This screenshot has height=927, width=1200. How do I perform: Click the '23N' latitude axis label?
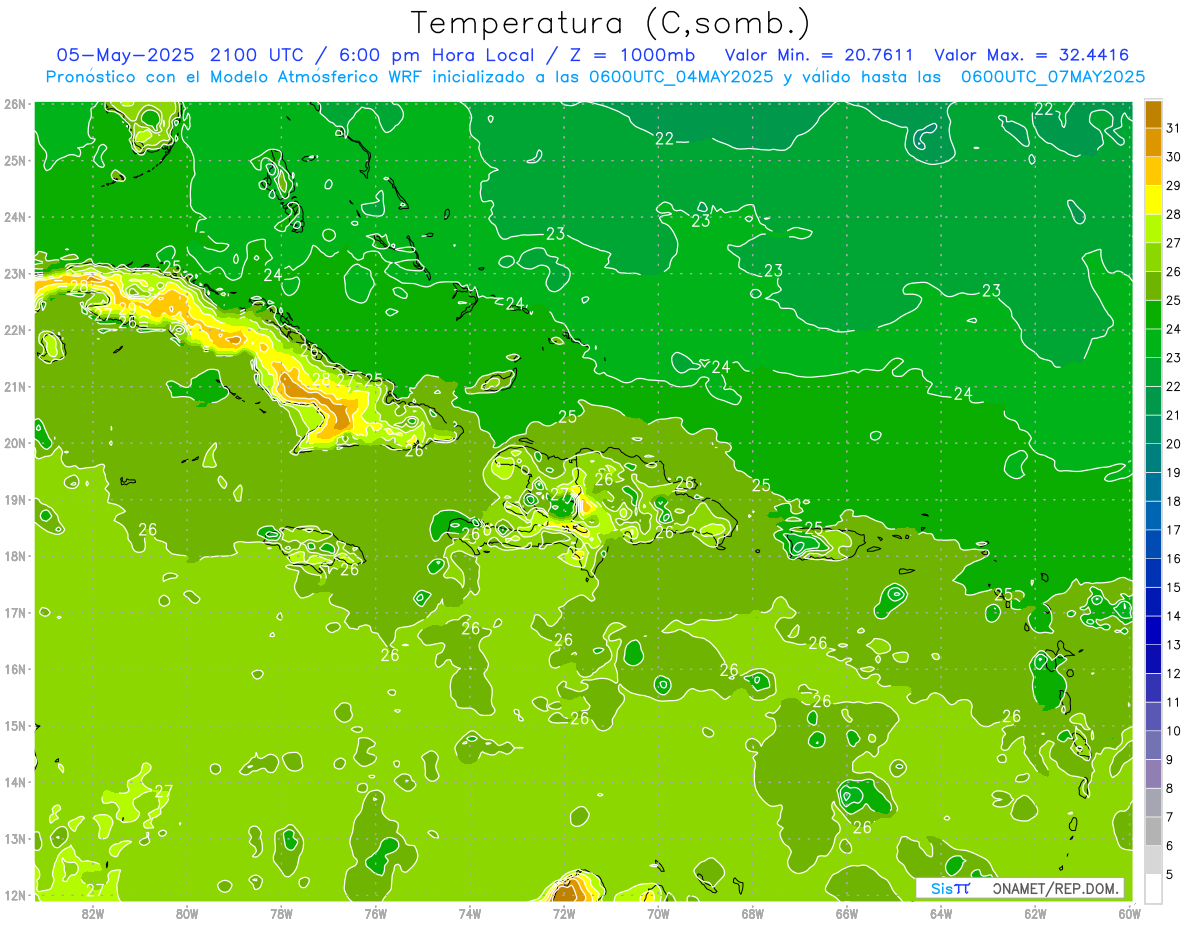(15, 274)
